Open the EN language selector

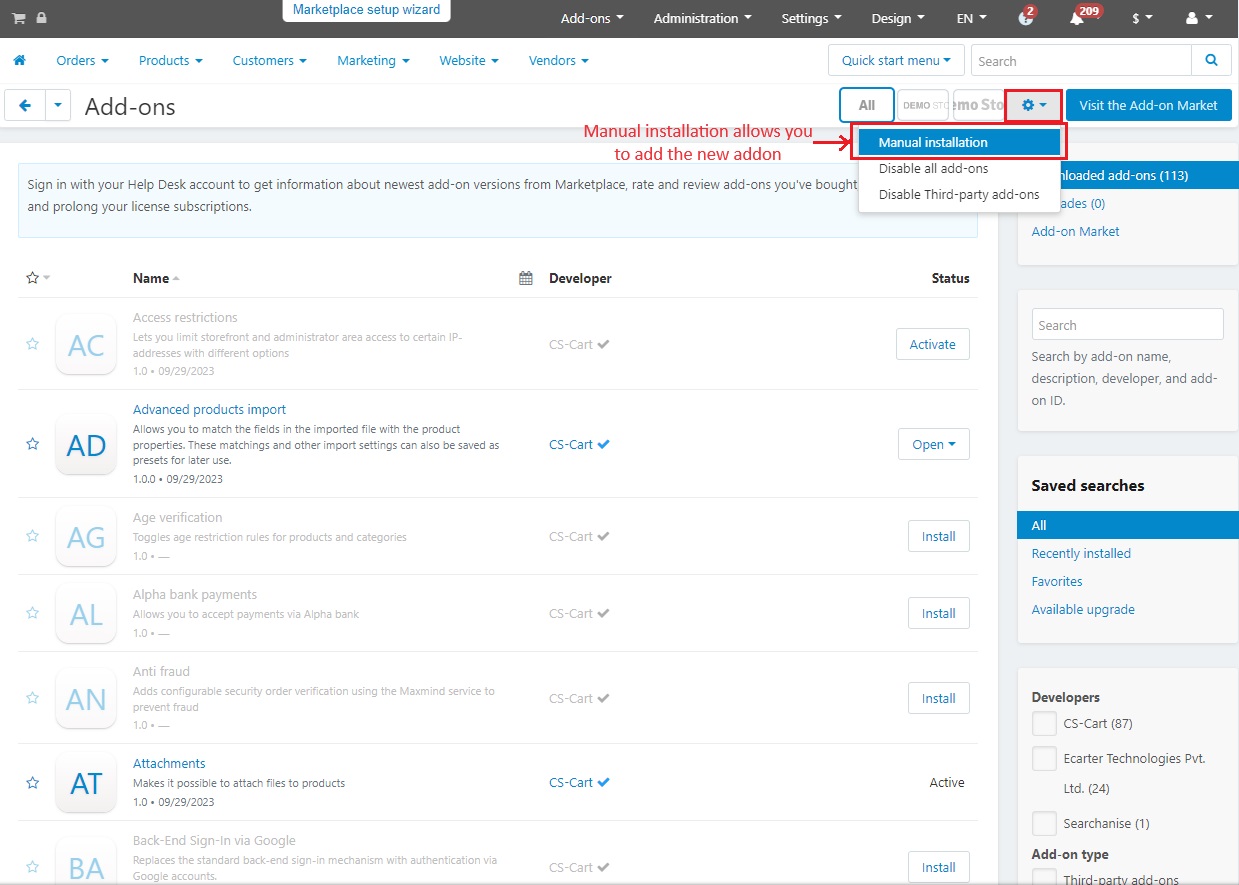[971, 18]
